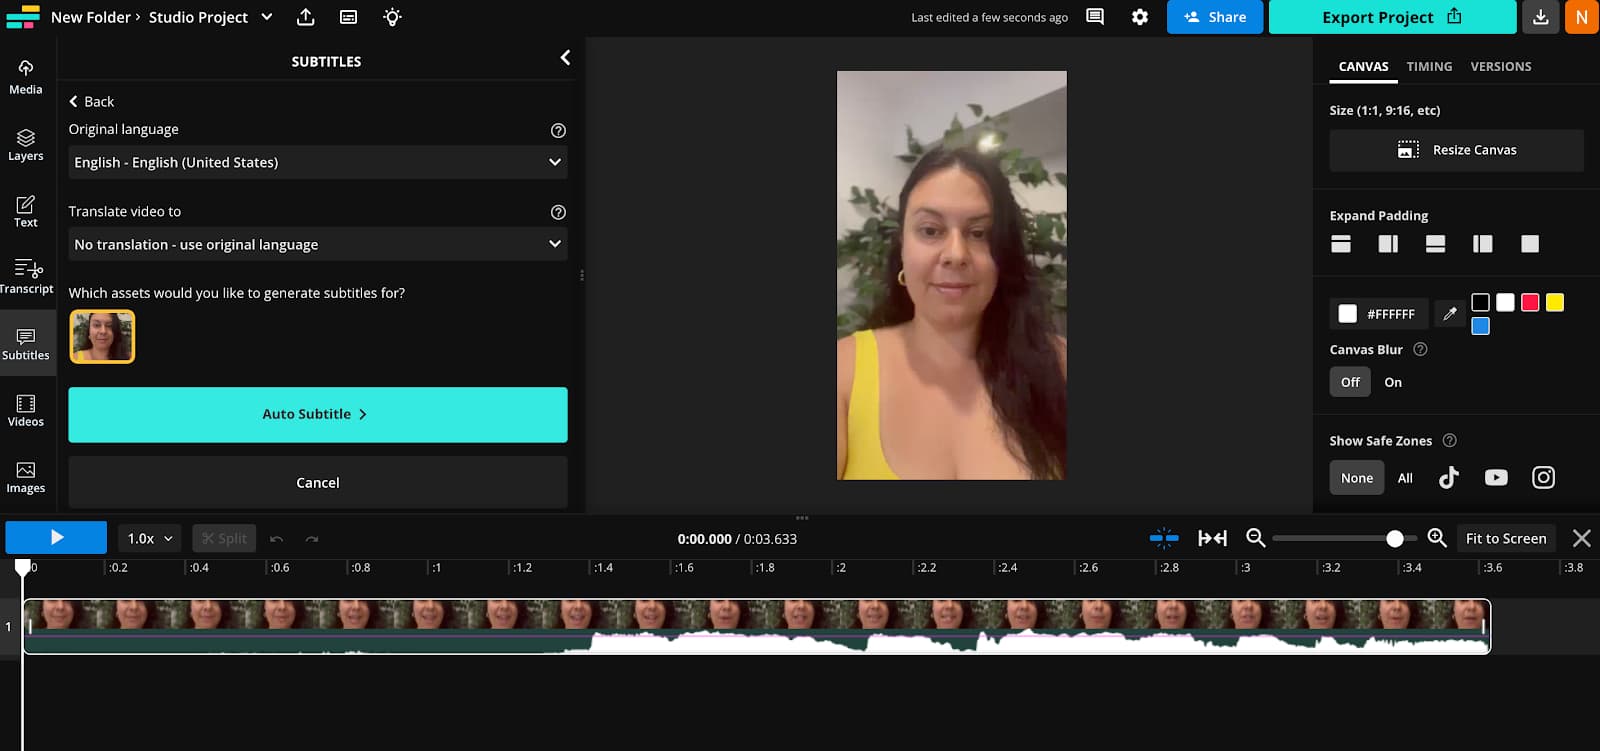Switch to the Versions tab
This screenshot has height=751, width=1600.
point(1500,66)
